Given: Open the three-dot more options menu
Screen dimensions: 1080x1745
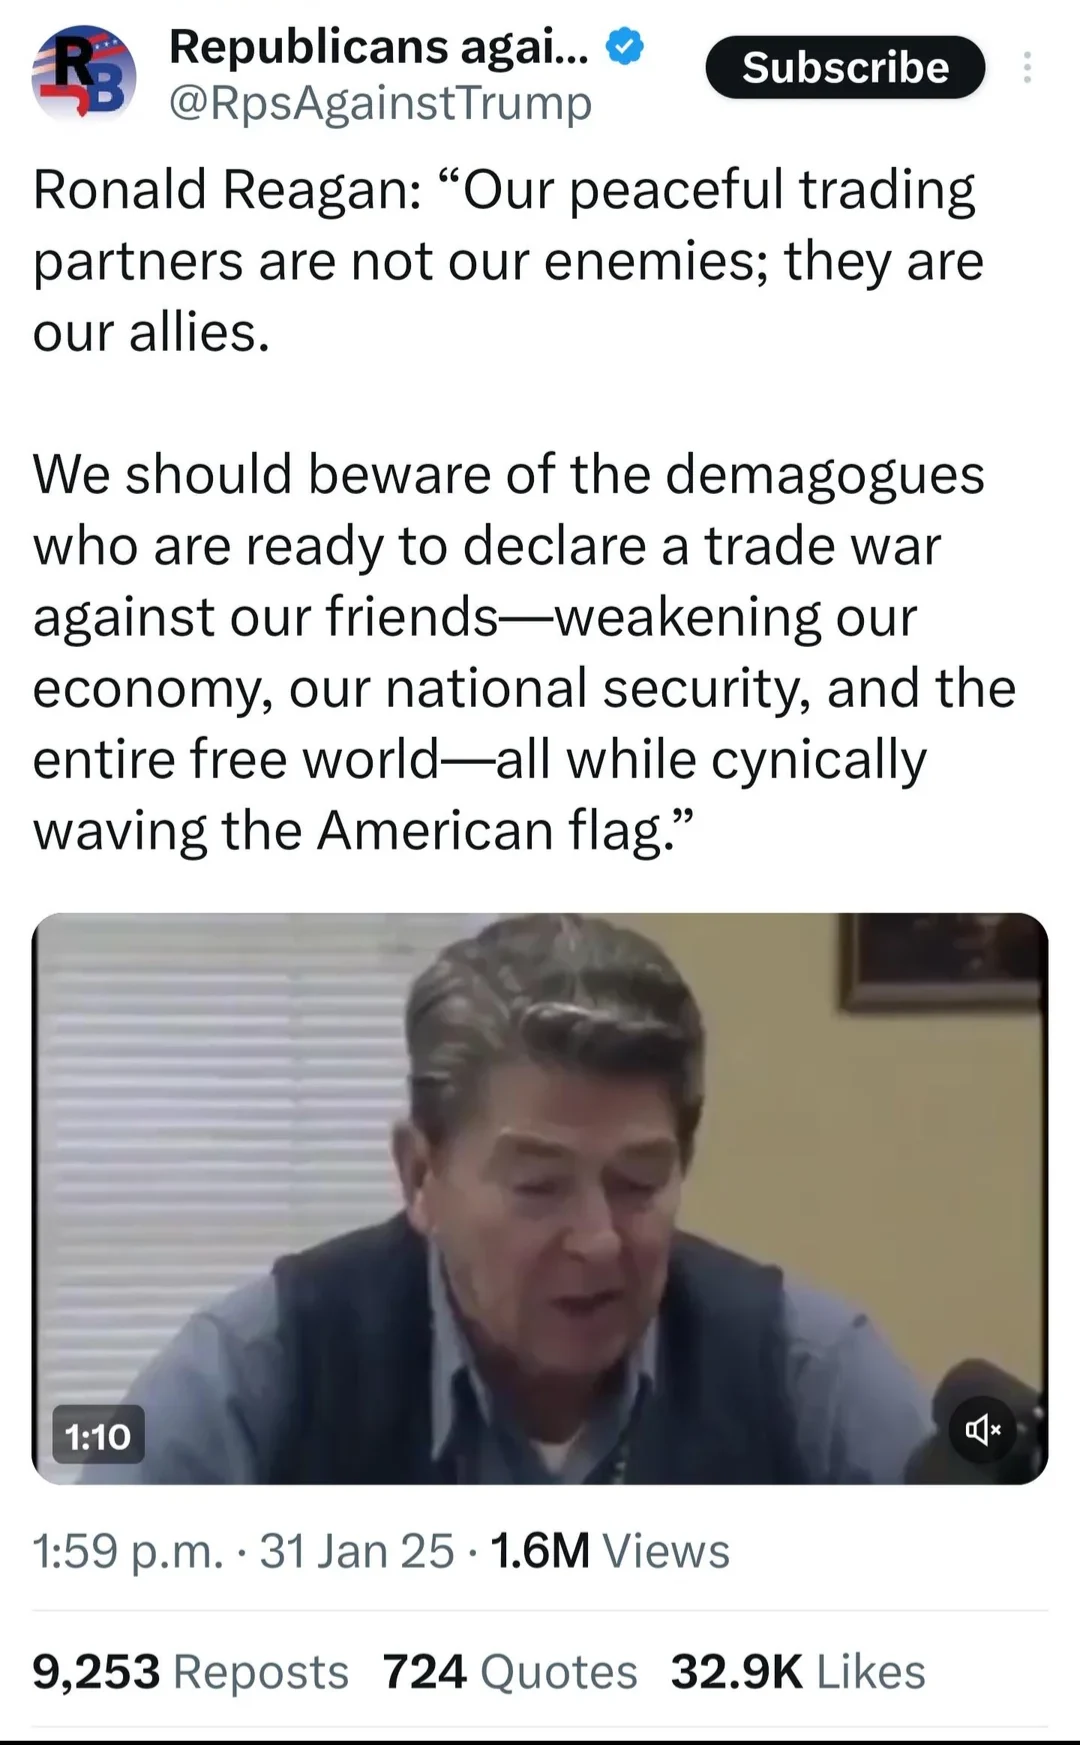Looking at the screenshot, I should [x=1027, y=67].
